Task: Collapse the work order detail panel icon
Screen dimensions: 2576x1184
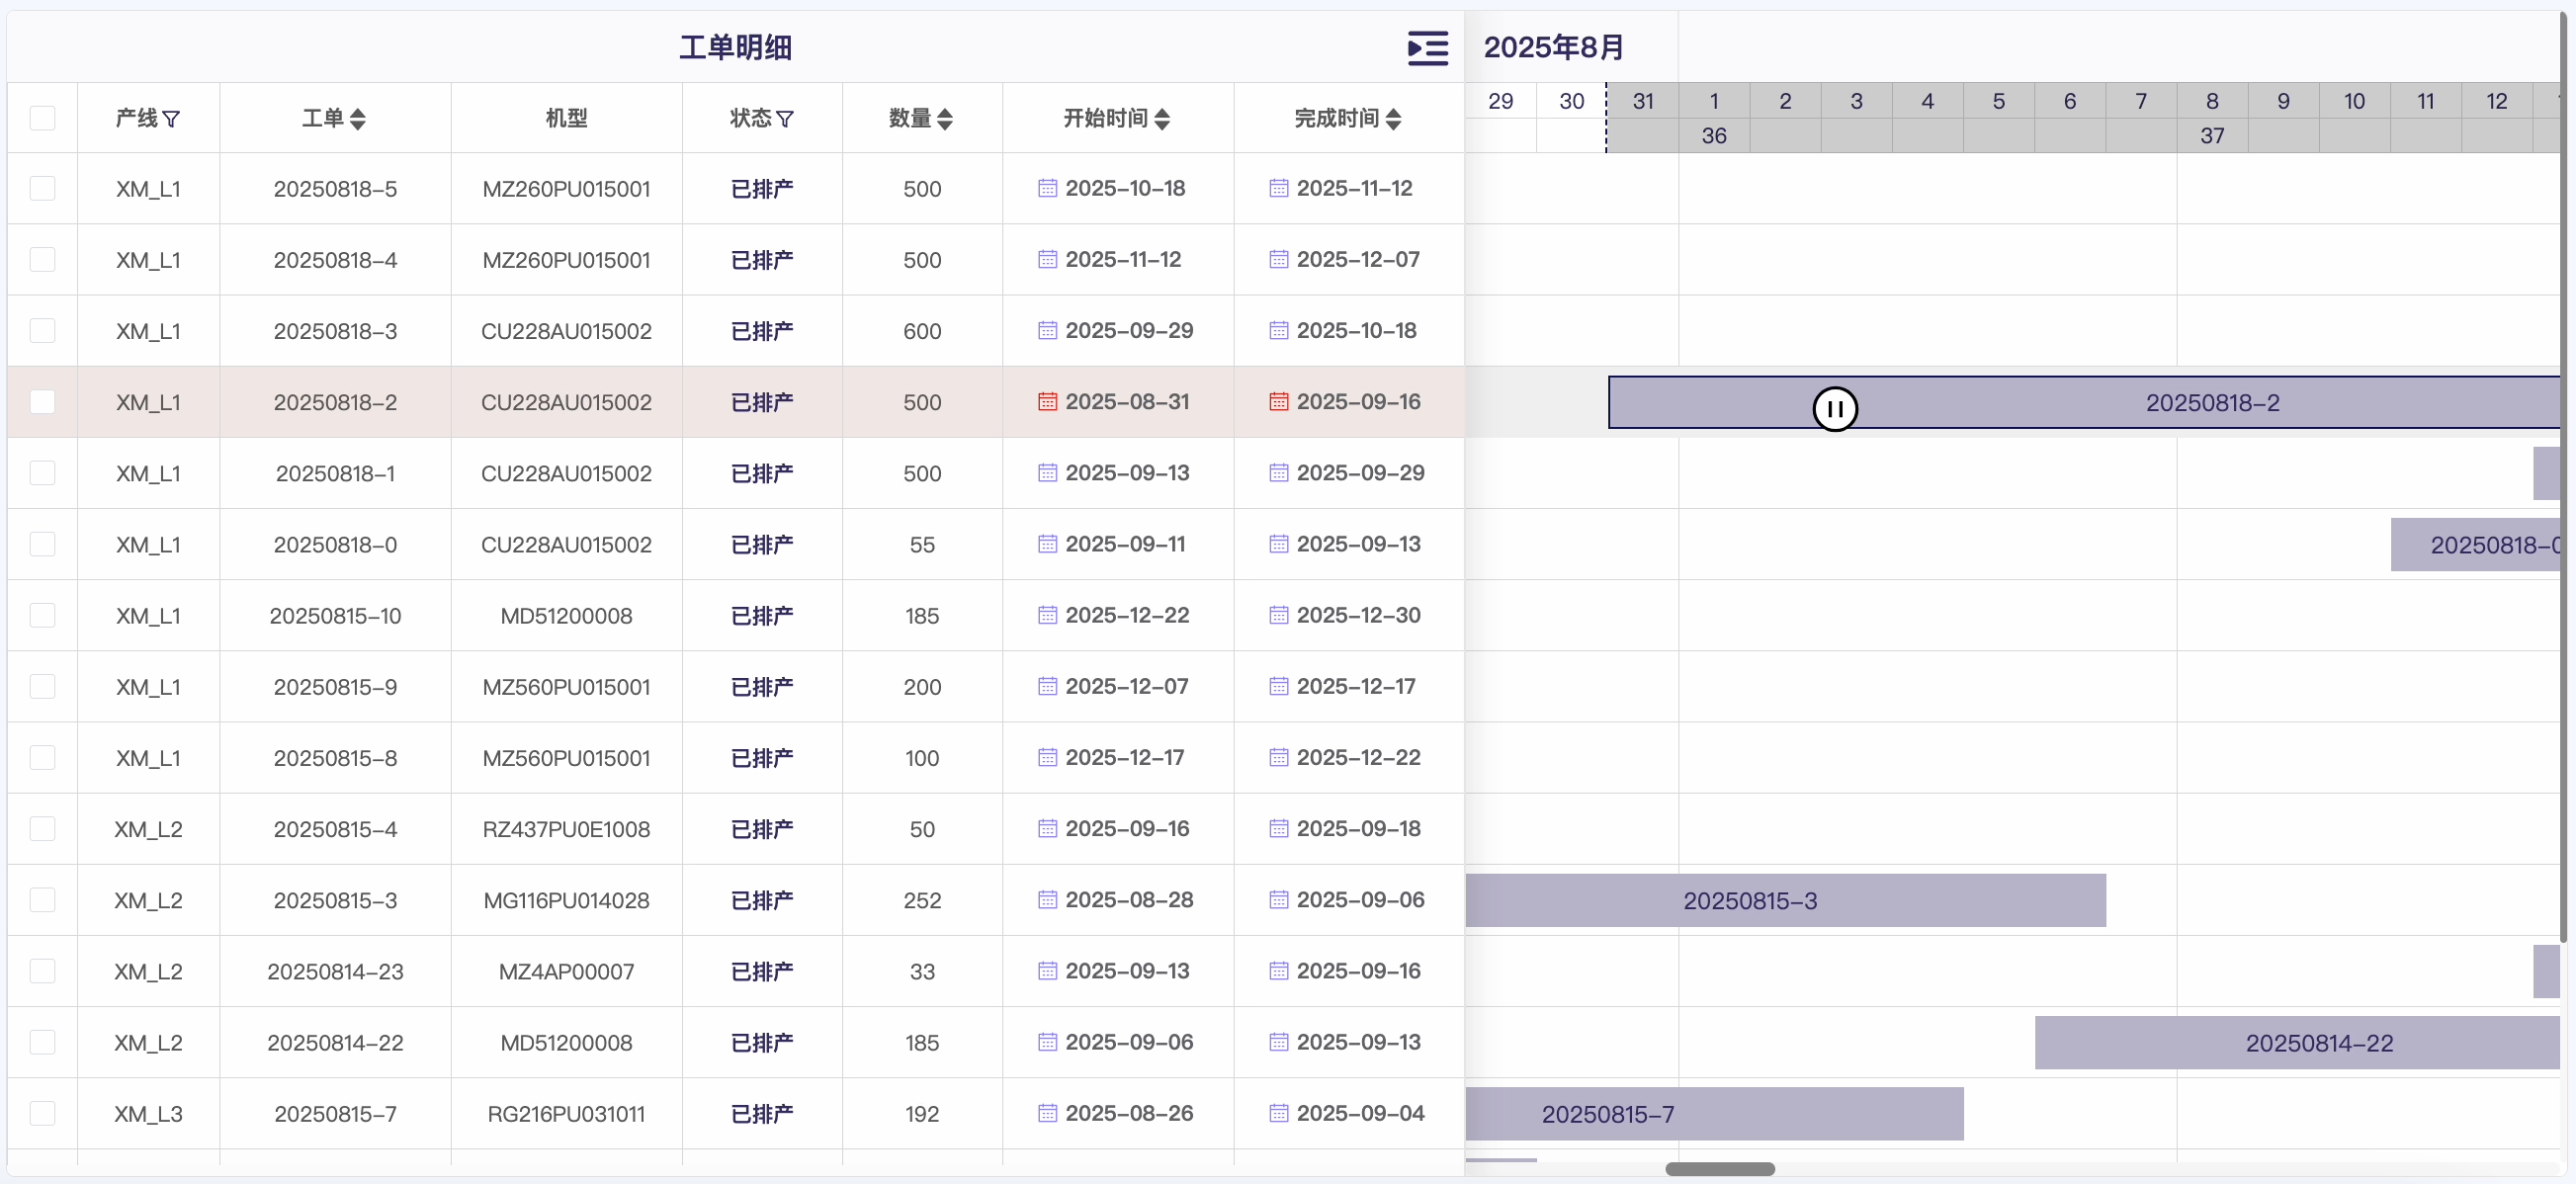Action: click(x=1427, y=47)
